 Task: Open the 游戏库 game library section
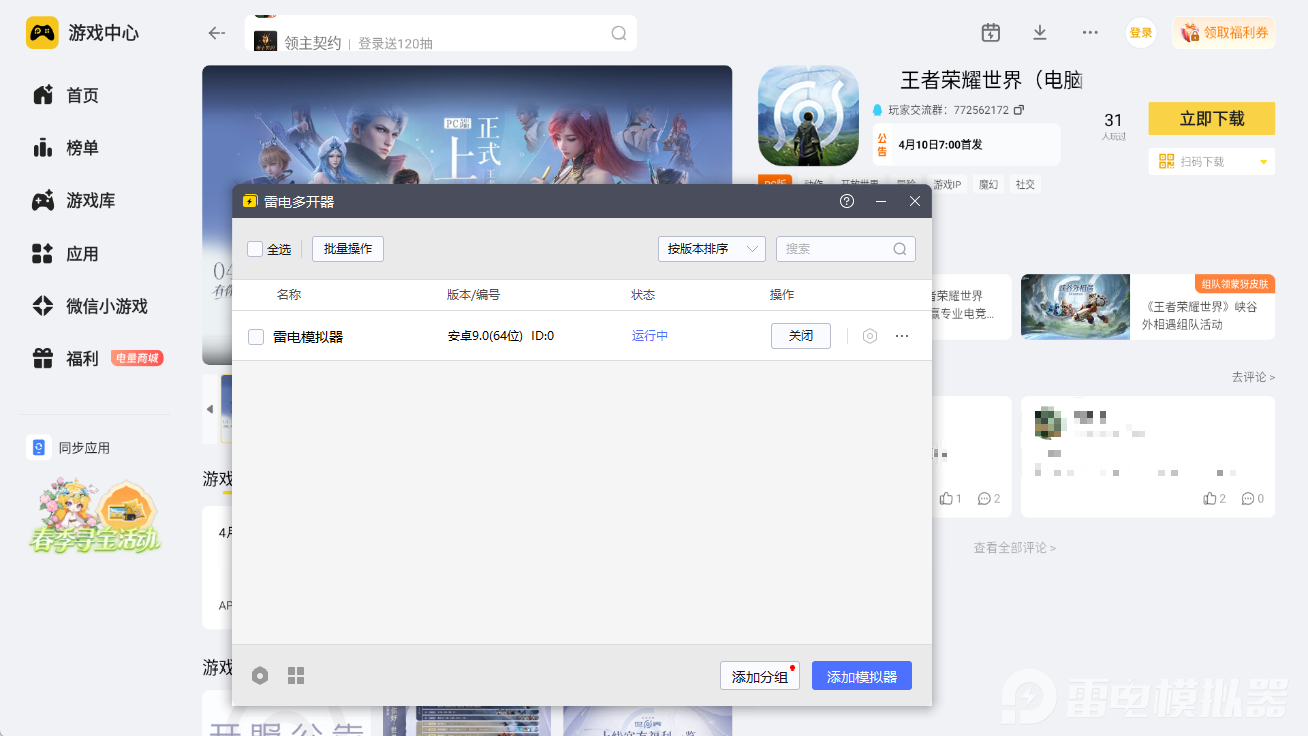93,200
